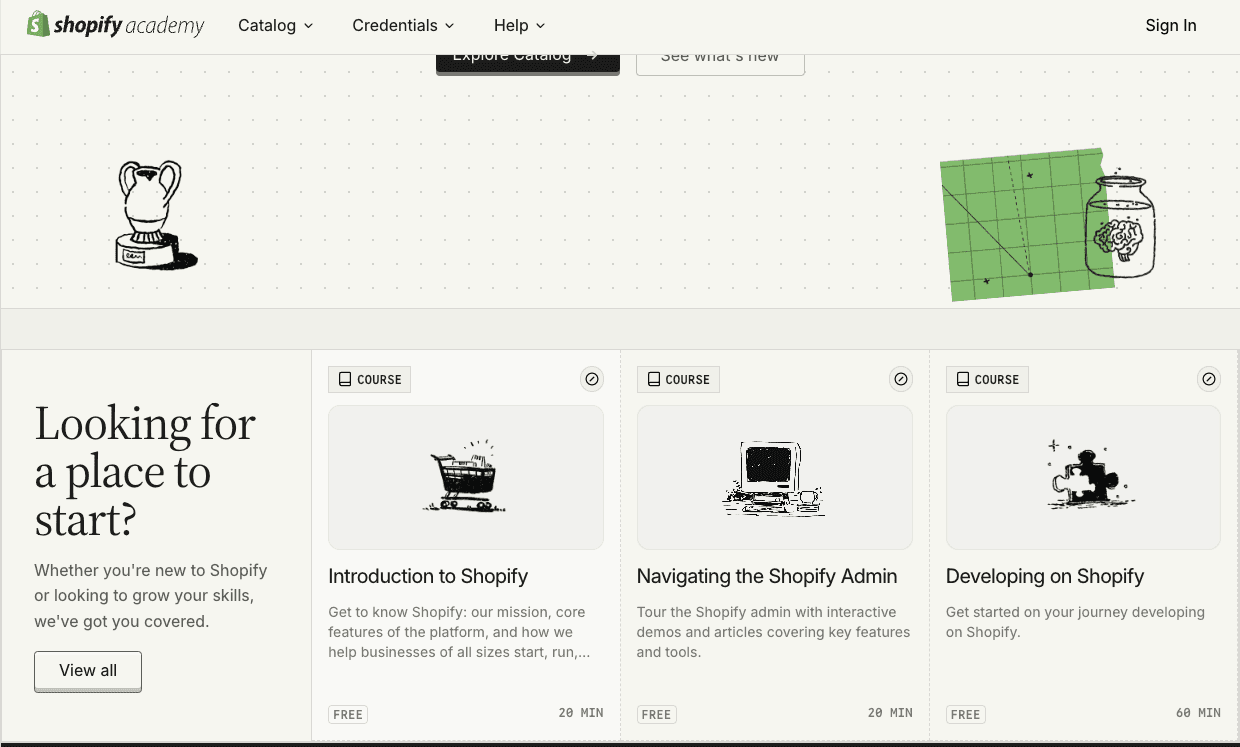Click the trophy vase illustration

point(155,215)
